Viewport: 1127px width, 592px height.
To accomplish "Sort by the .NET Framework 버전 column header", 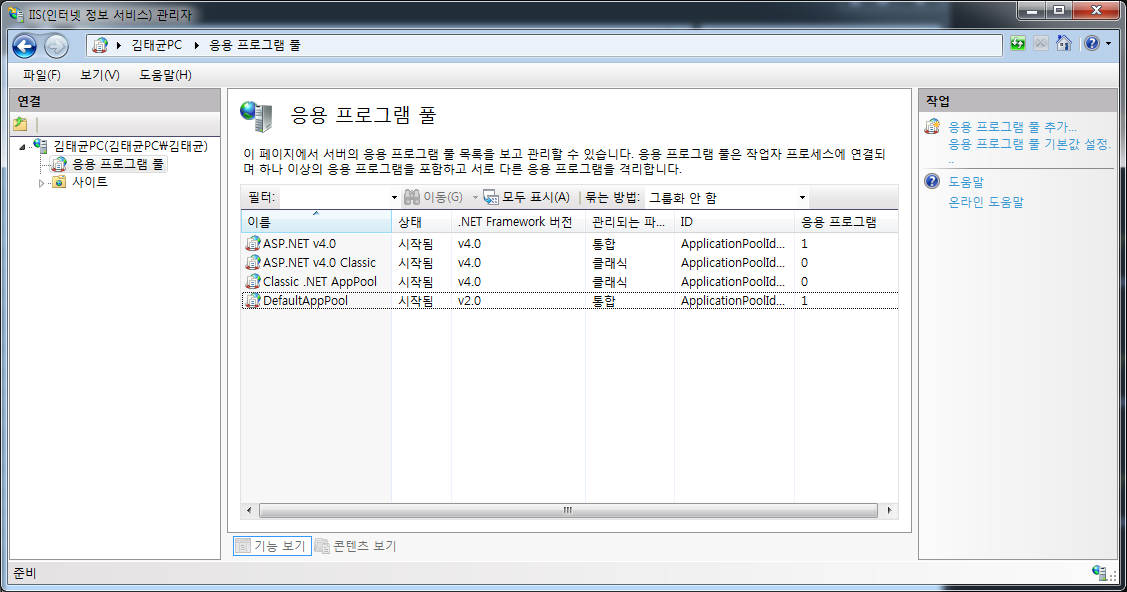I will click(x=518, y=222).
